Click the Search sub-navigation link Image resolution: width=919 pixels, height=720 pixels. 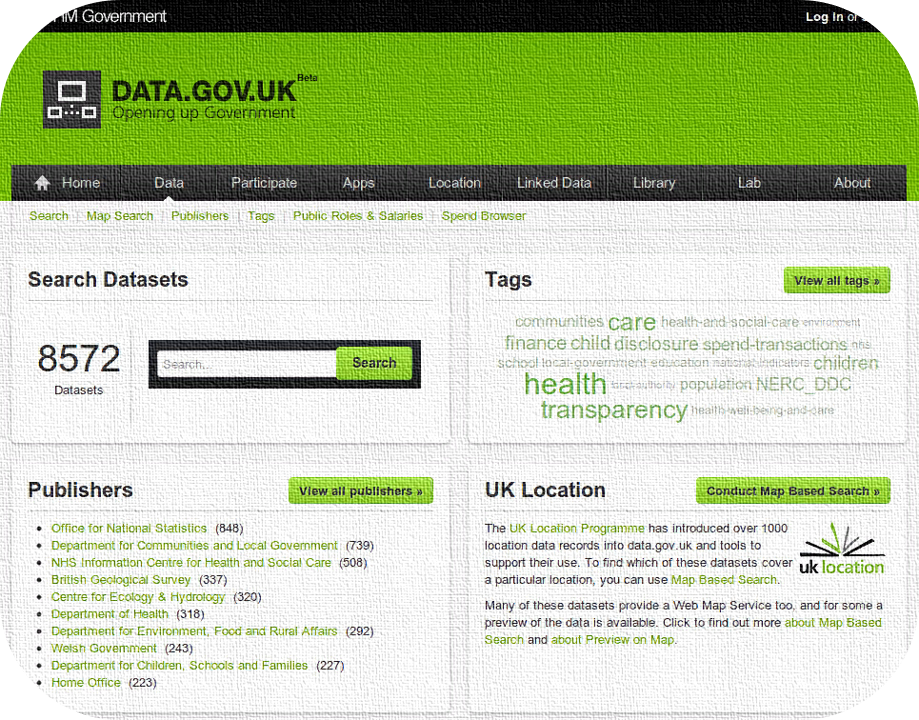tap(49, 216)
